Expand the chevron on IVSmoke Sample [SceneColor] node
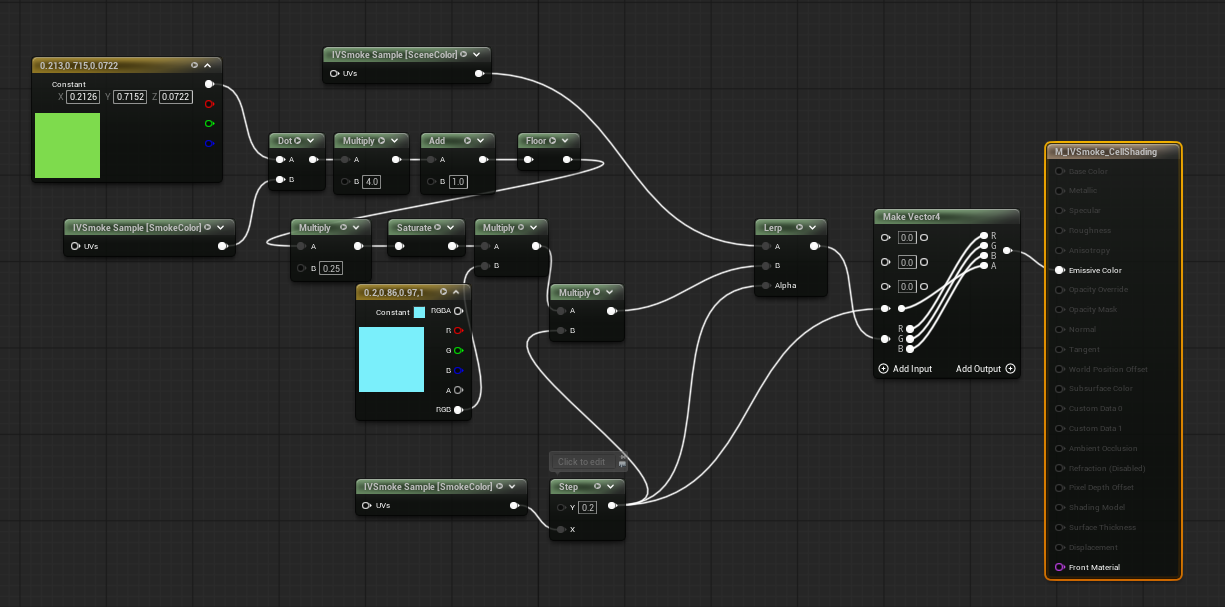1225x607 pixels. [477, 55]
